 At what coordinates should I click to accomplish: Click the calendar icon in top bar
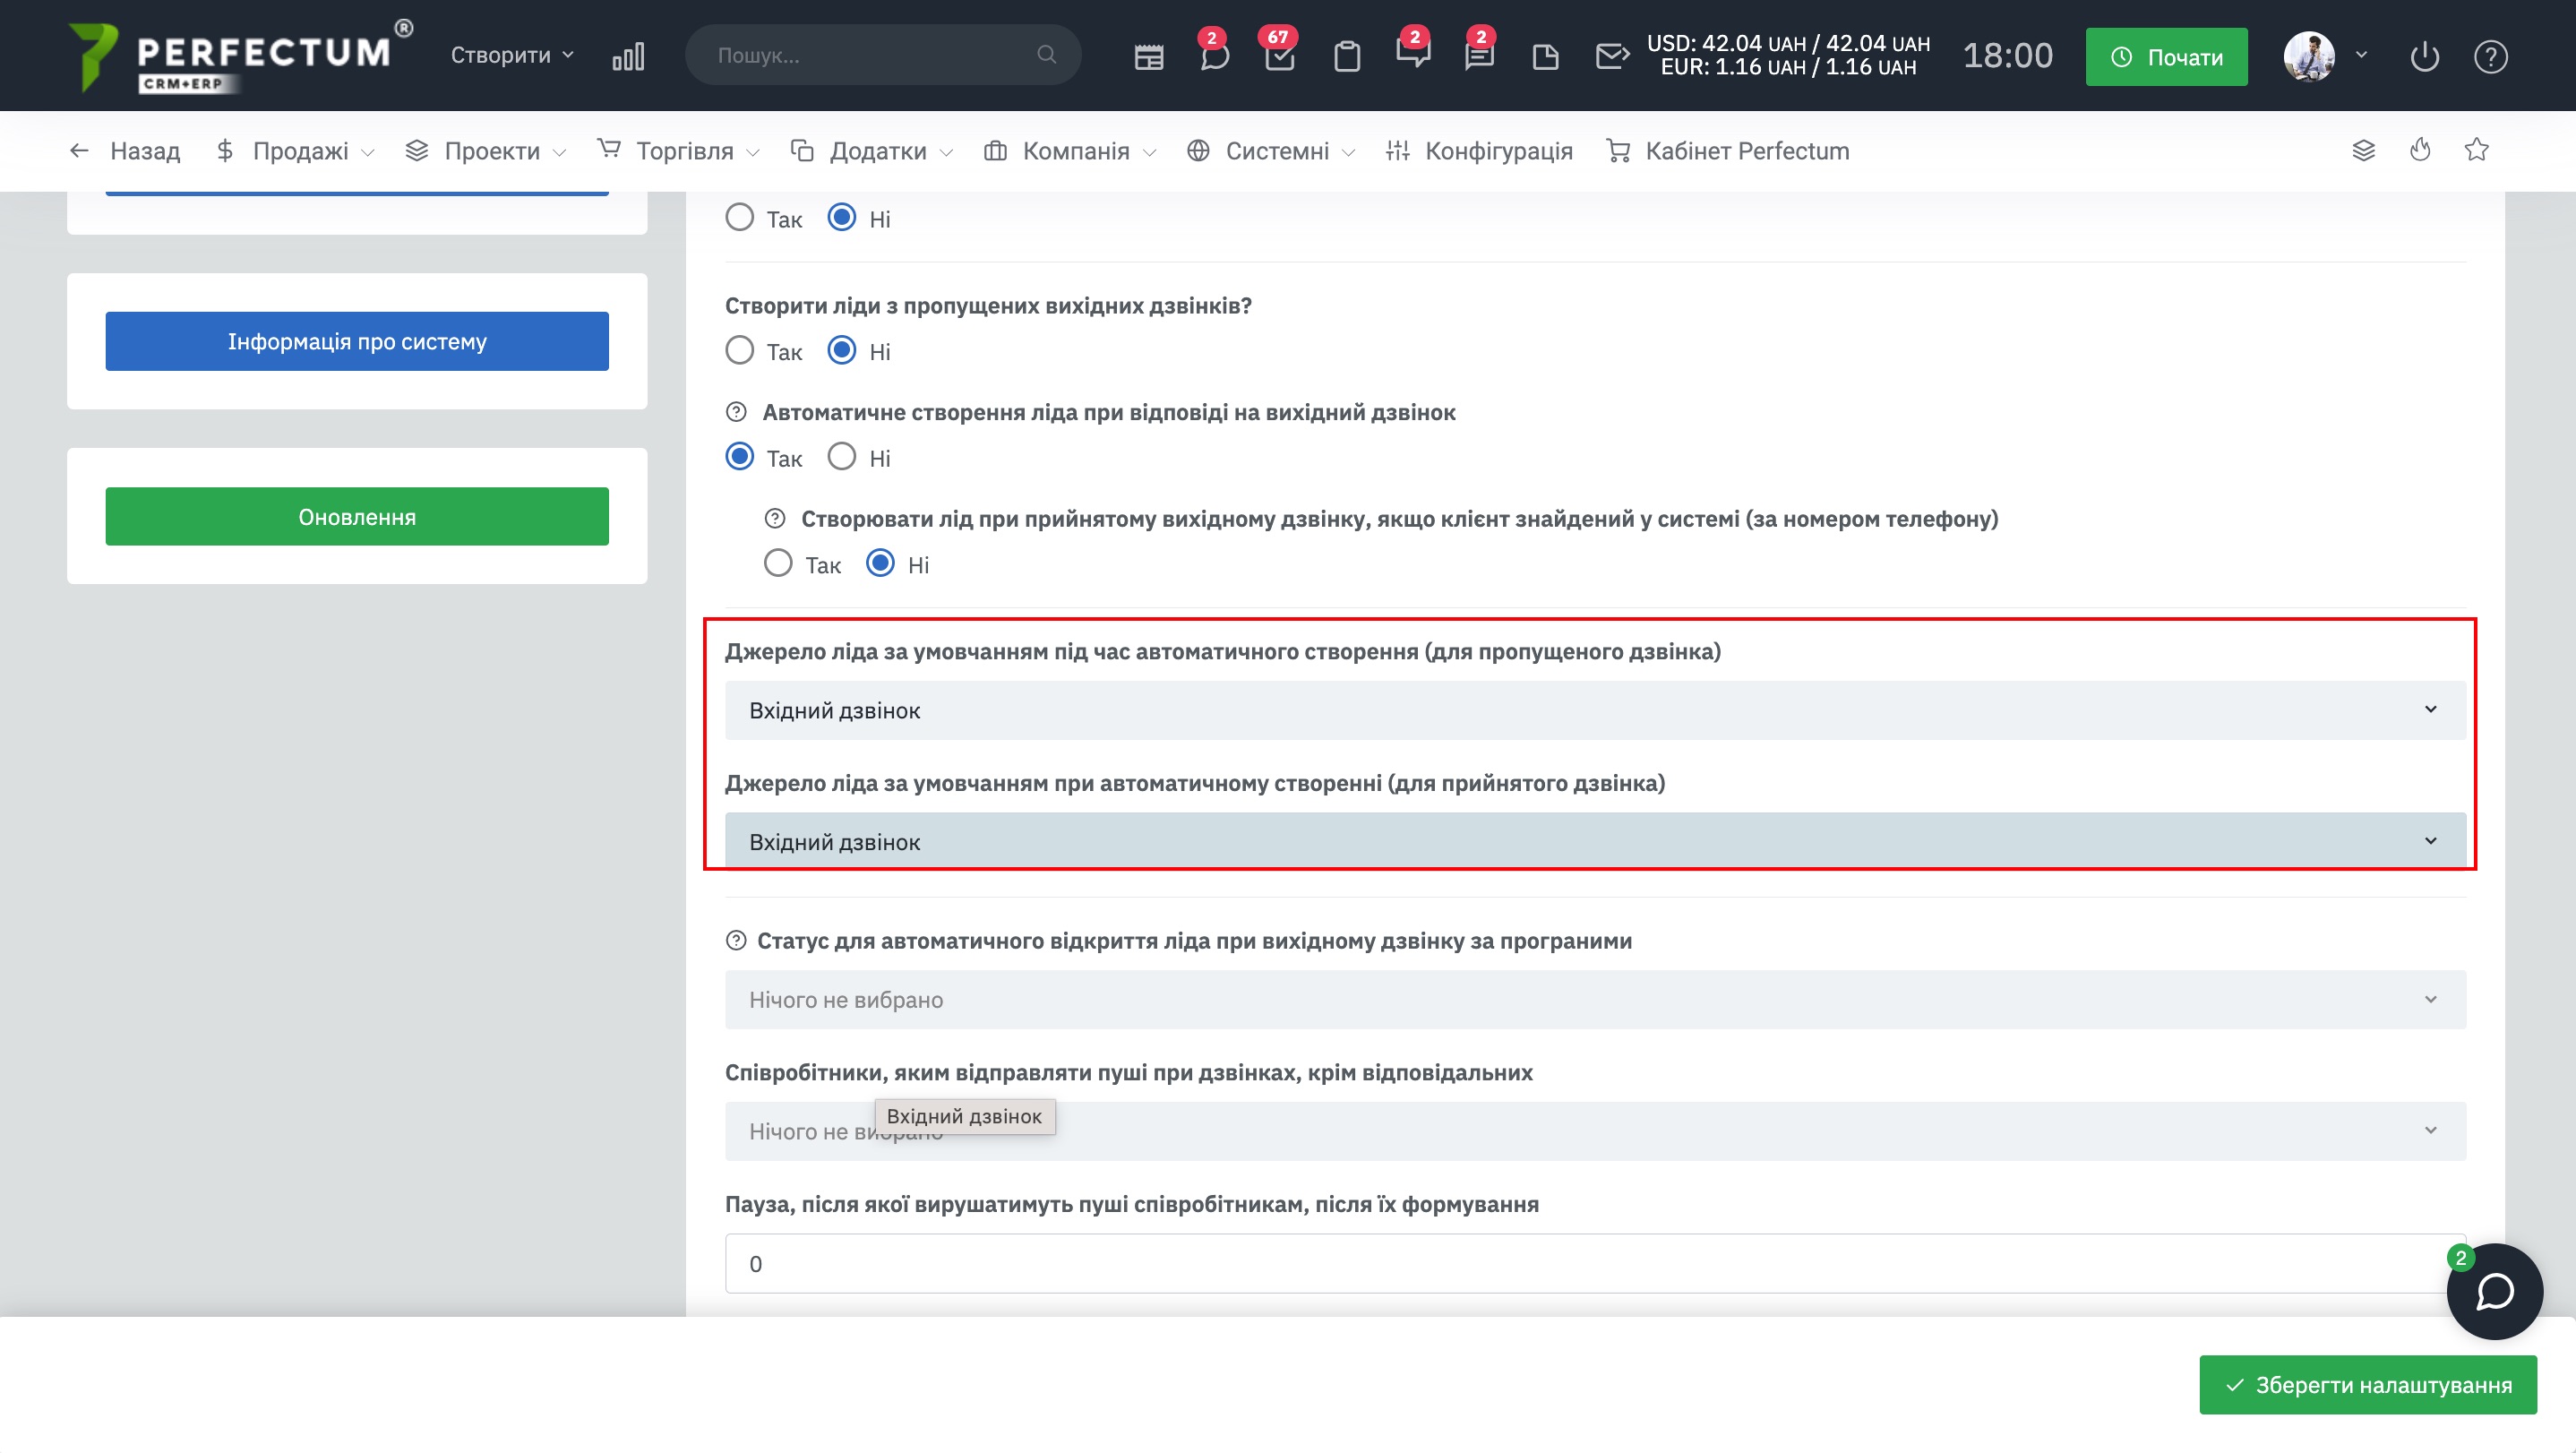click(x=1148, y=56)
